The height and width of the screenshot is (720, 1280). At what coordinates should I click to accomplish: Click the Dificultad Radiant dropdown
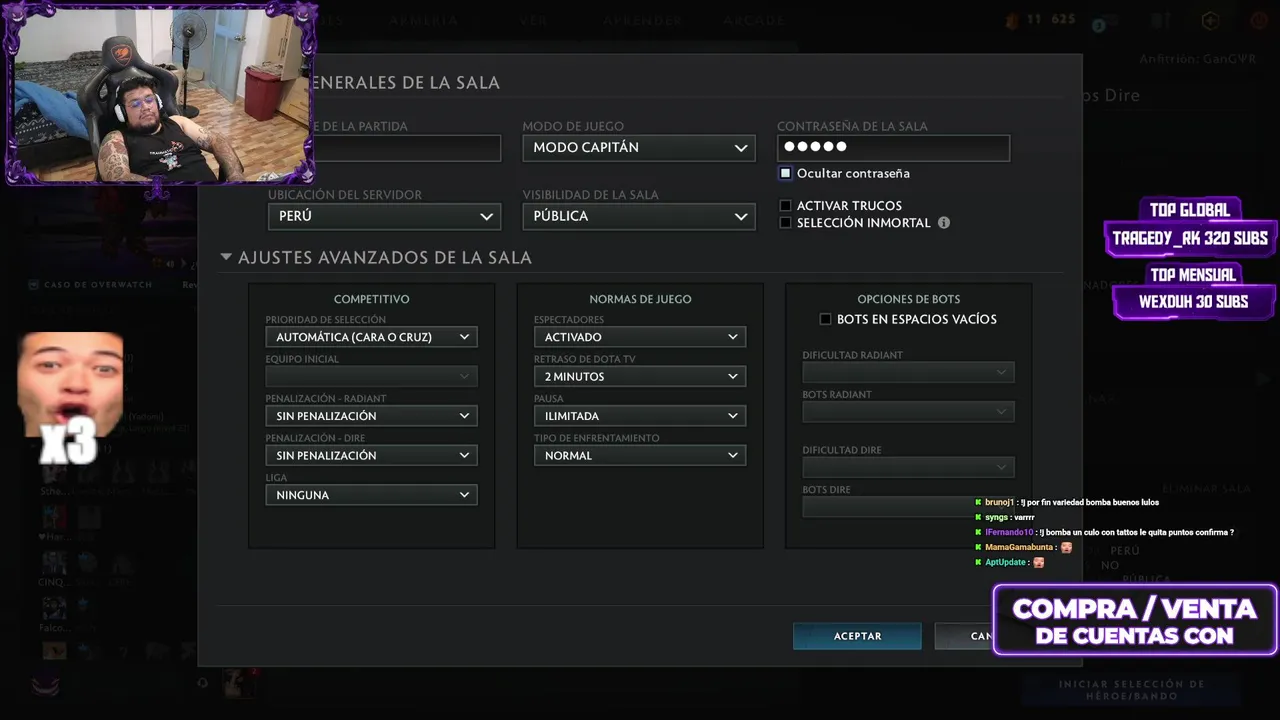click(908, 372)
